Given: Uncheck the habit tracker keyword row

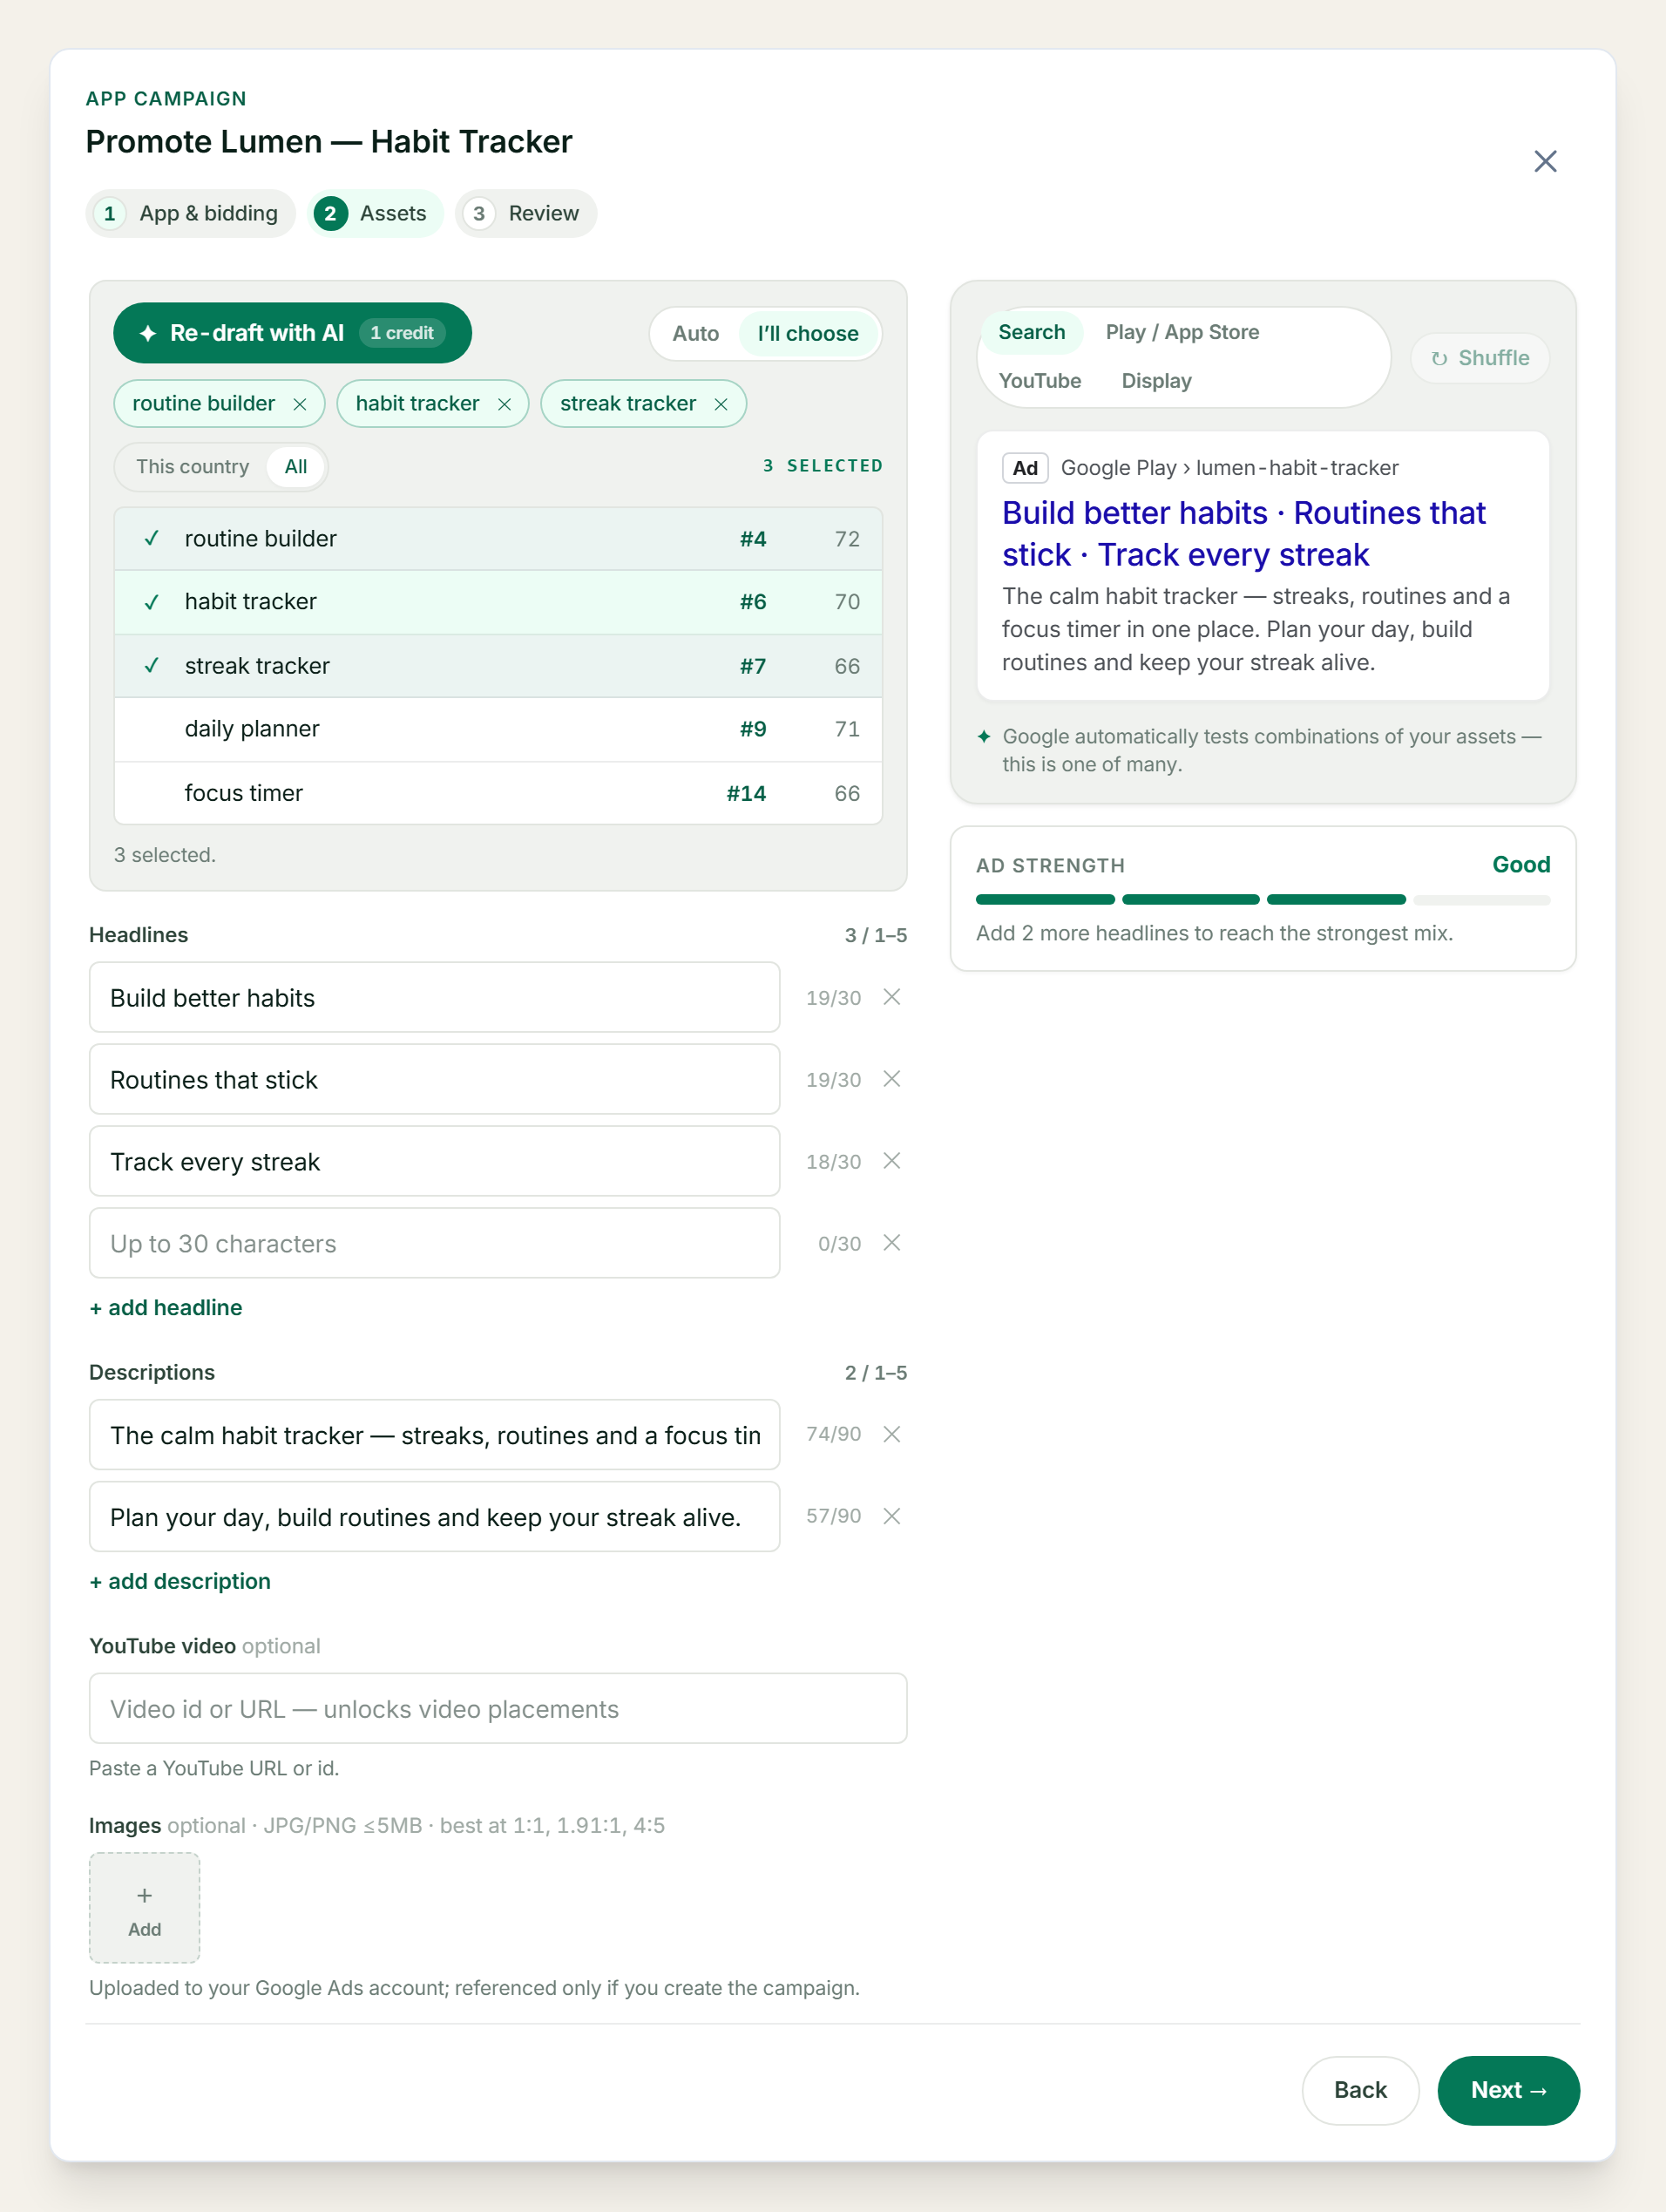Looking at the screenshot, I should pos(498,602).
